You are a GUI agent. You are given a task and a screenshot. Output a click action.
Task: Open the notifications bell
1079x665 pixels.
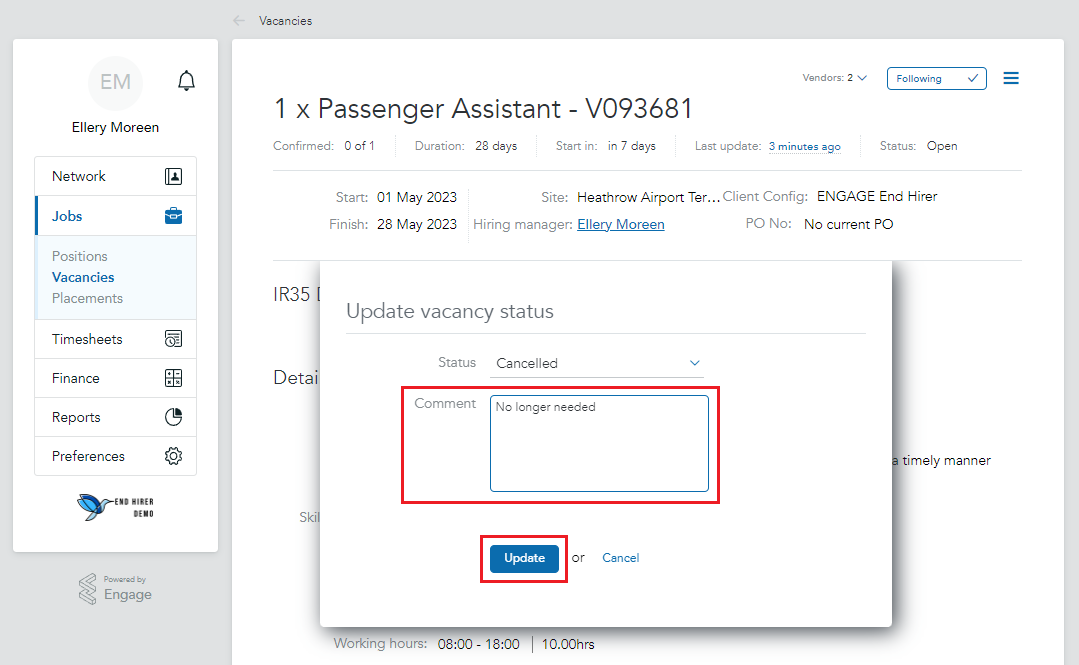pos(186,81)
